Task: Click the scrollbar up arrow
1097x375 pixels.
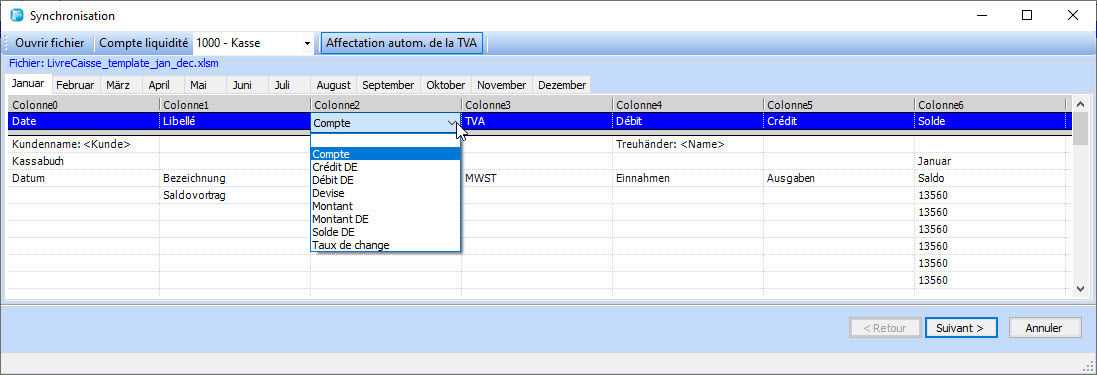Action: pyautogui.click(x=1080, y=105)
